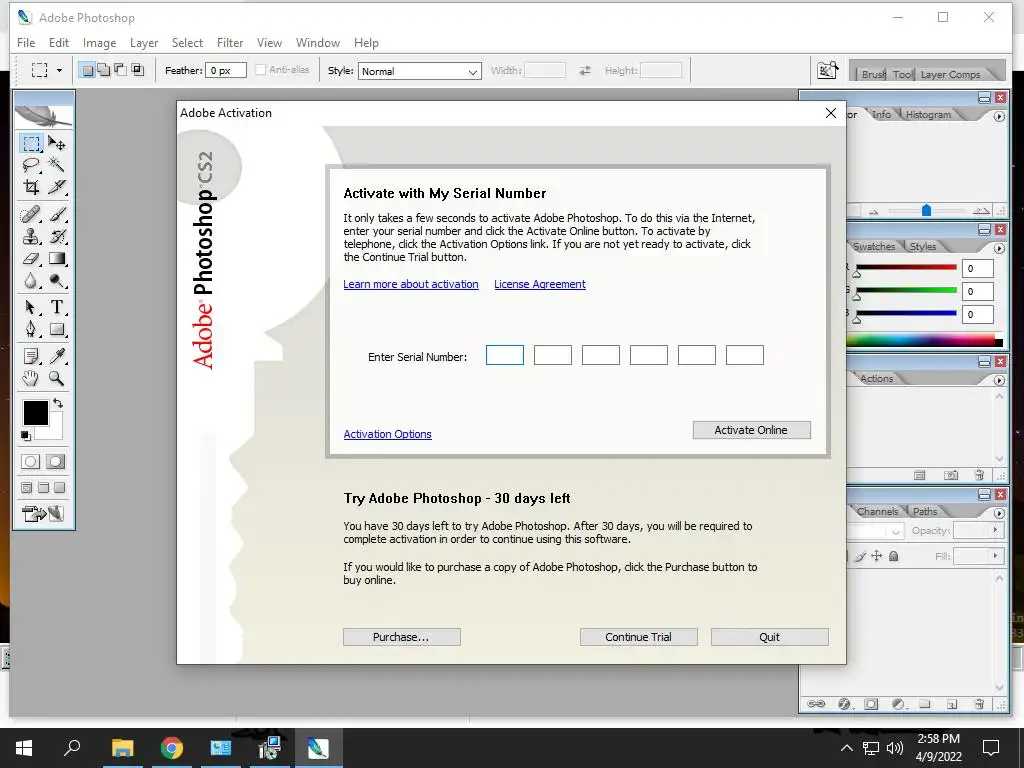
Task: Select the Hand tool
Action: [x=31, y=378]
